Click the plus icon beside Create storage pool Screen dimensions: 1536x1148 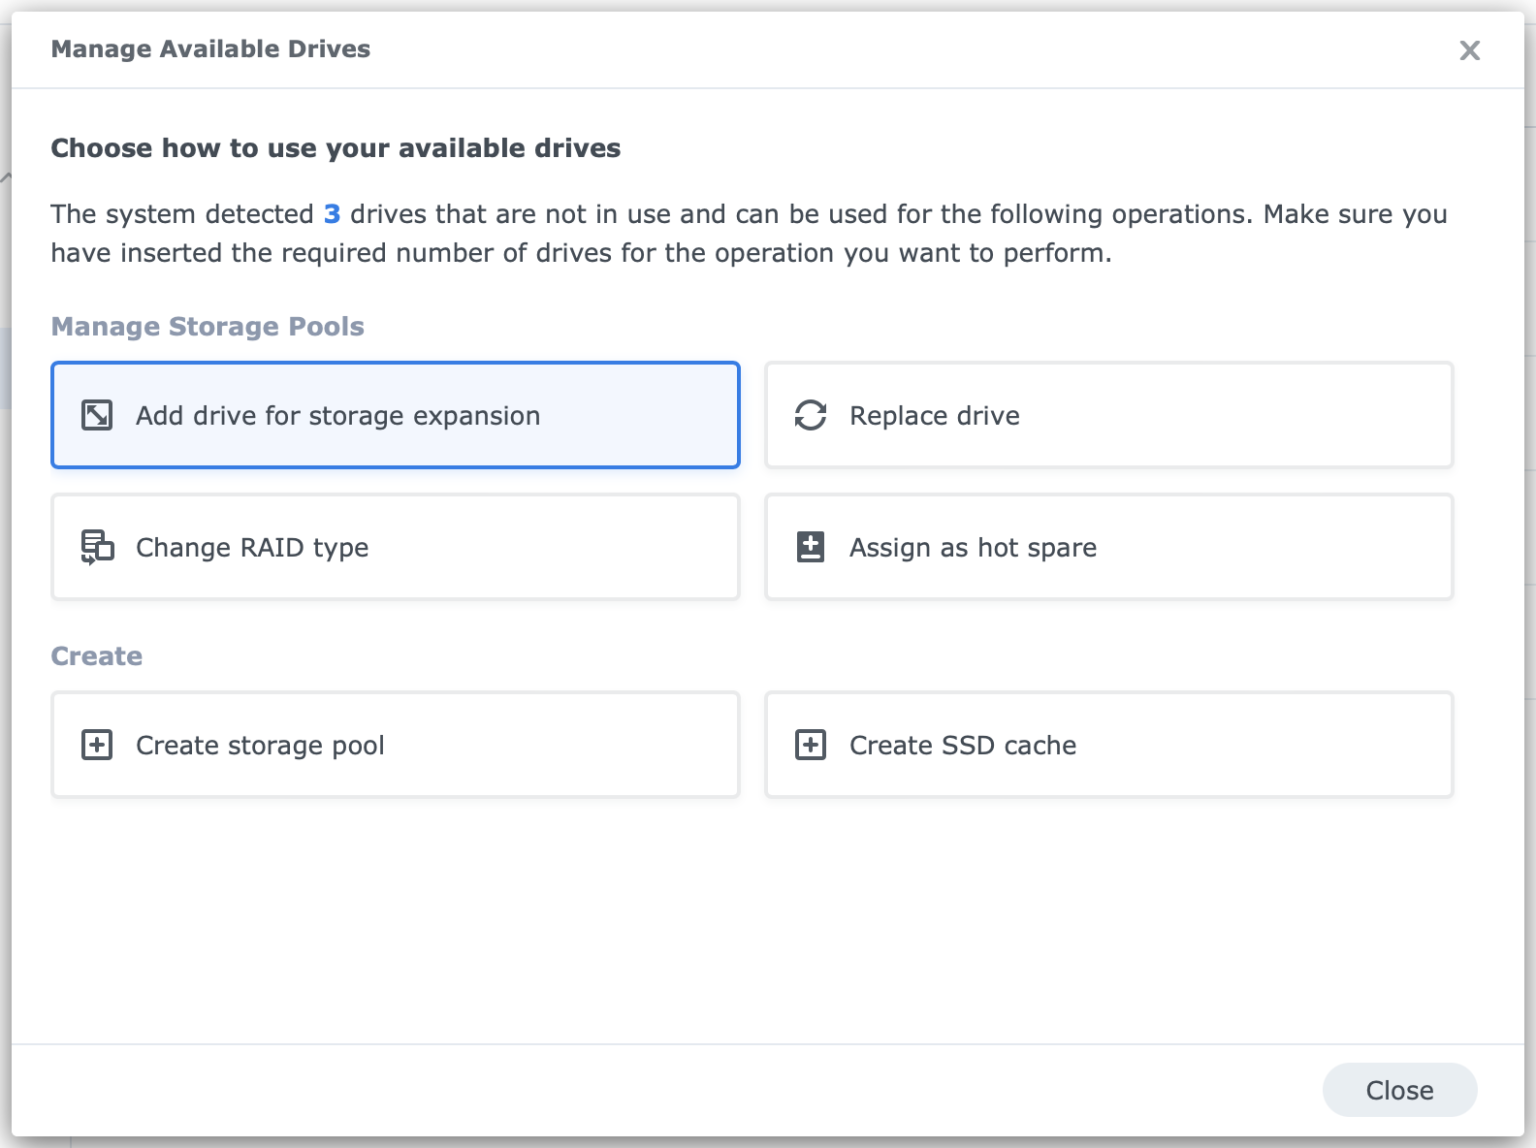click(x=96, y=745)
